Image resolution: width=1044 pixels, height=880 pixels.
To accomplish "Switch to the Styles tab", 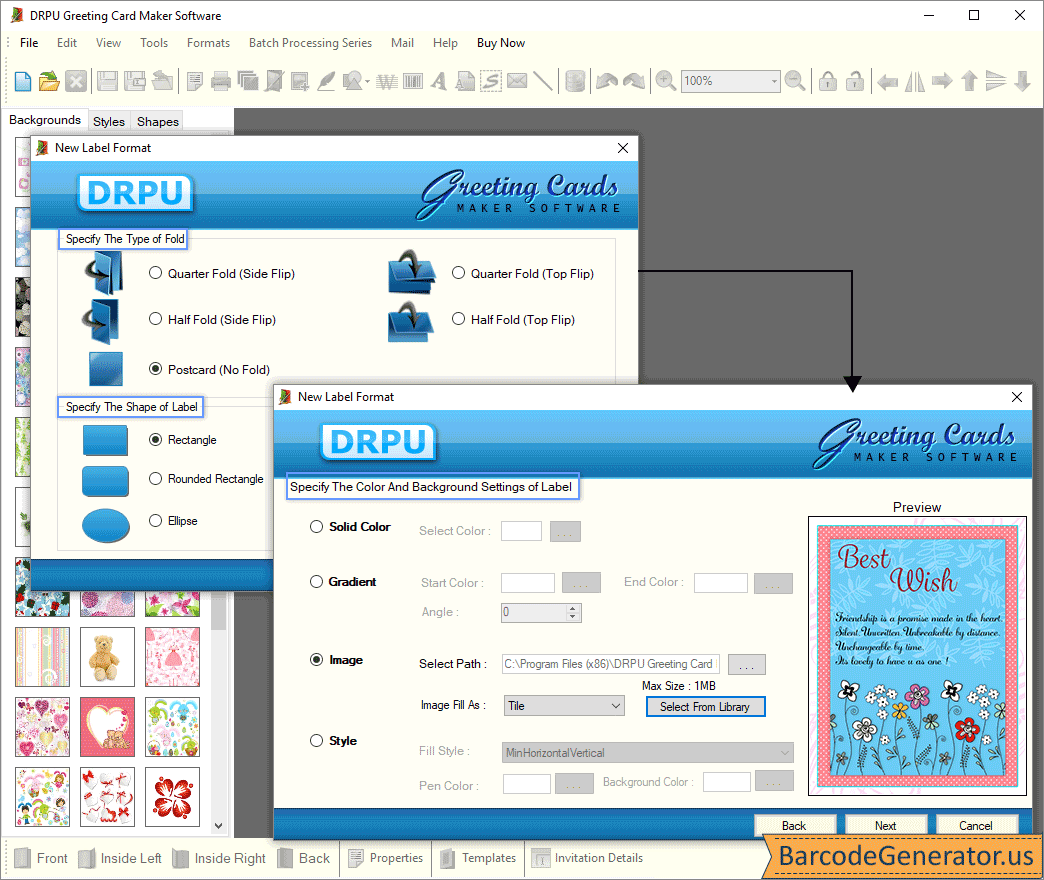I will [109, 121].
